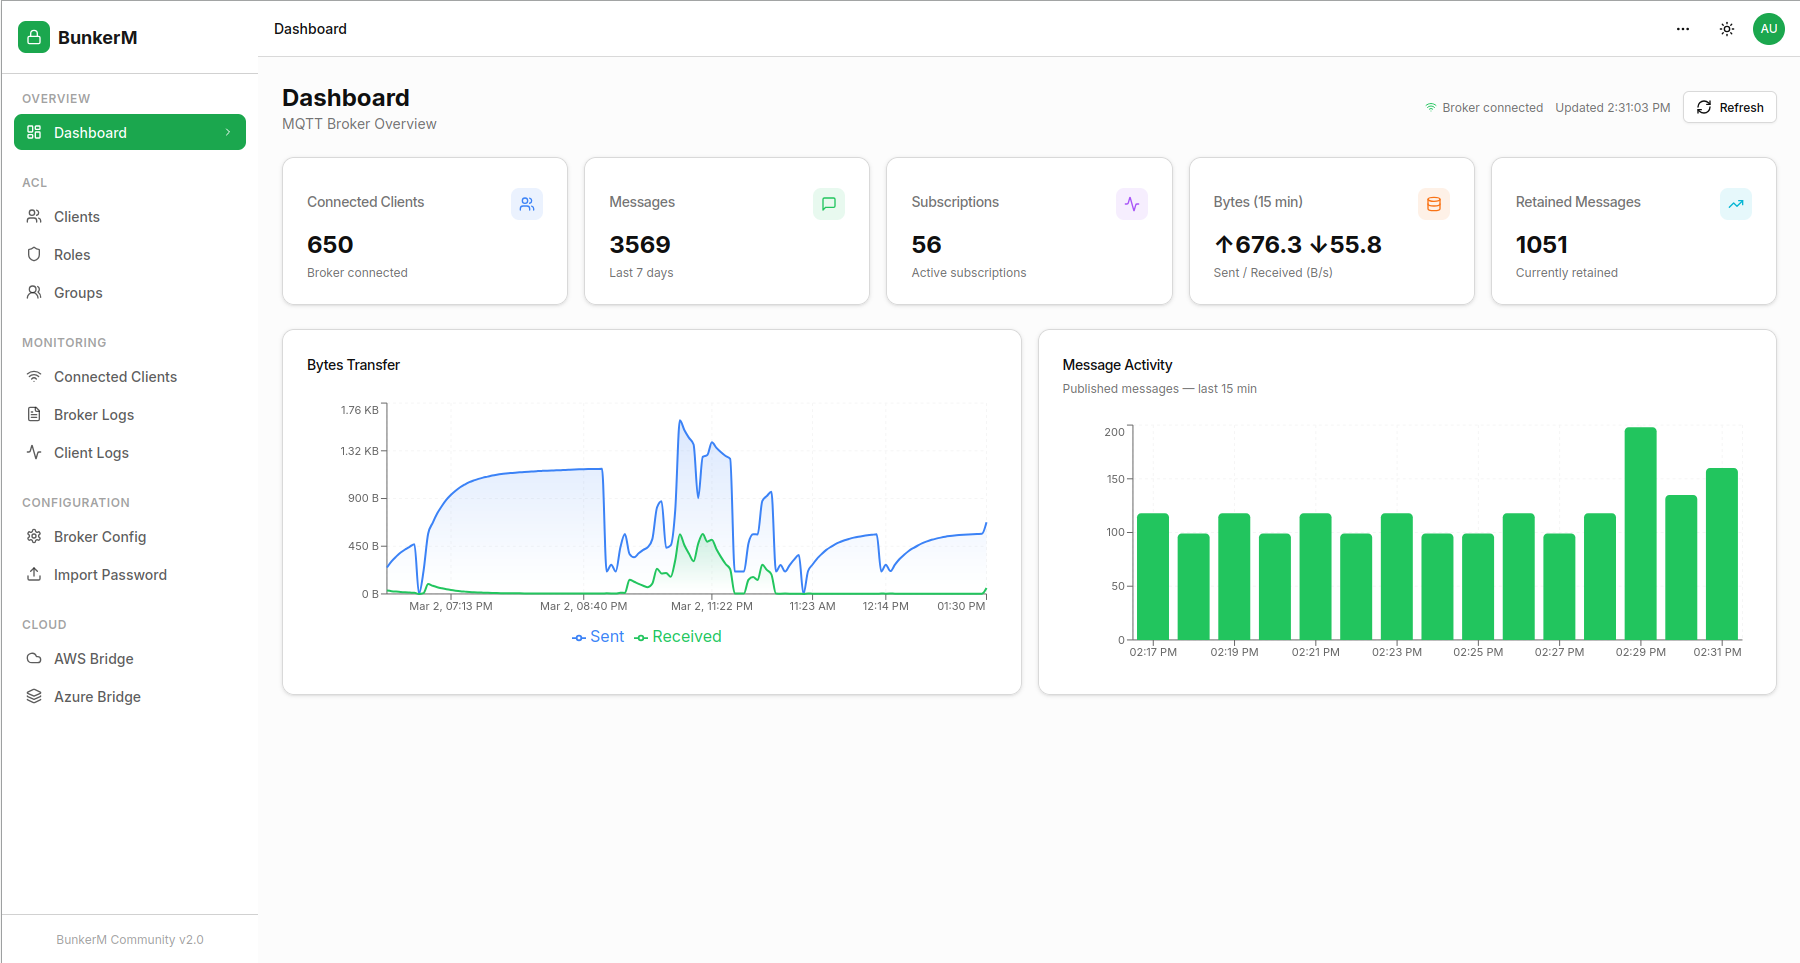
Task: Click the 'Active subscriptions' label
Action: pos(968,273)
